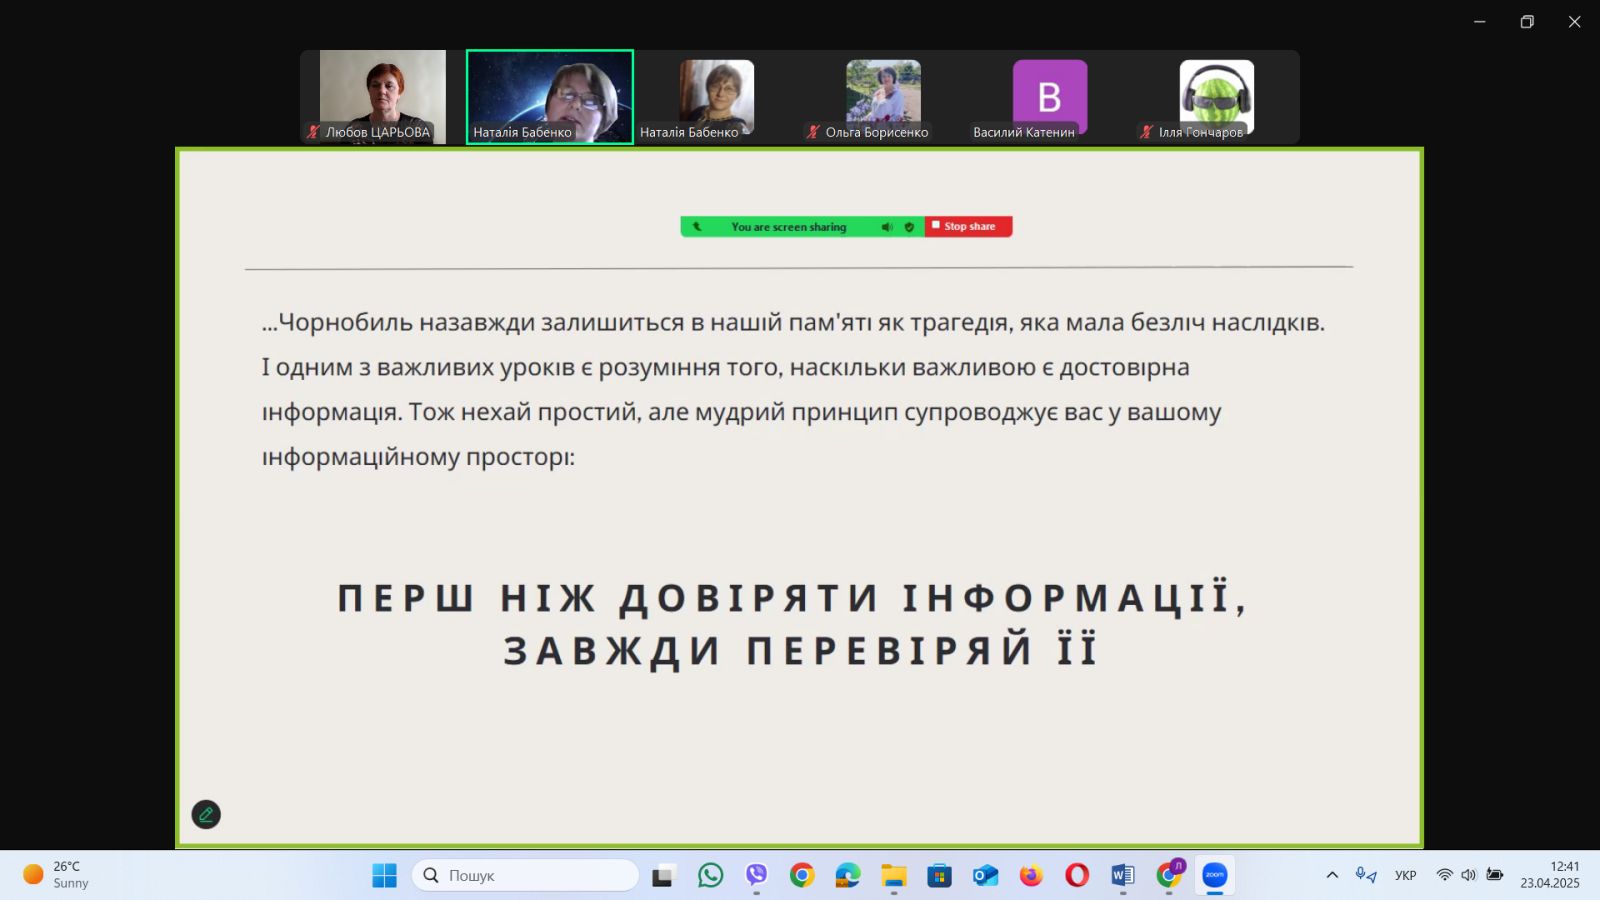
Task: Open Firefox from the taskbar
Action: point(1031,876)
